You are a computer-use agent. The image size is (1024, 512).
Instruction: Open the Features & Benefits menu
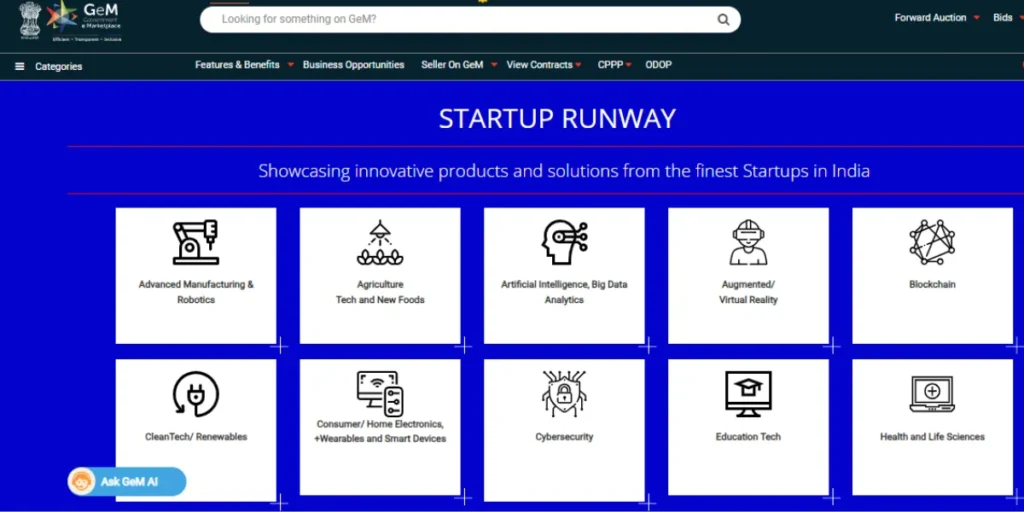point(237,65)
